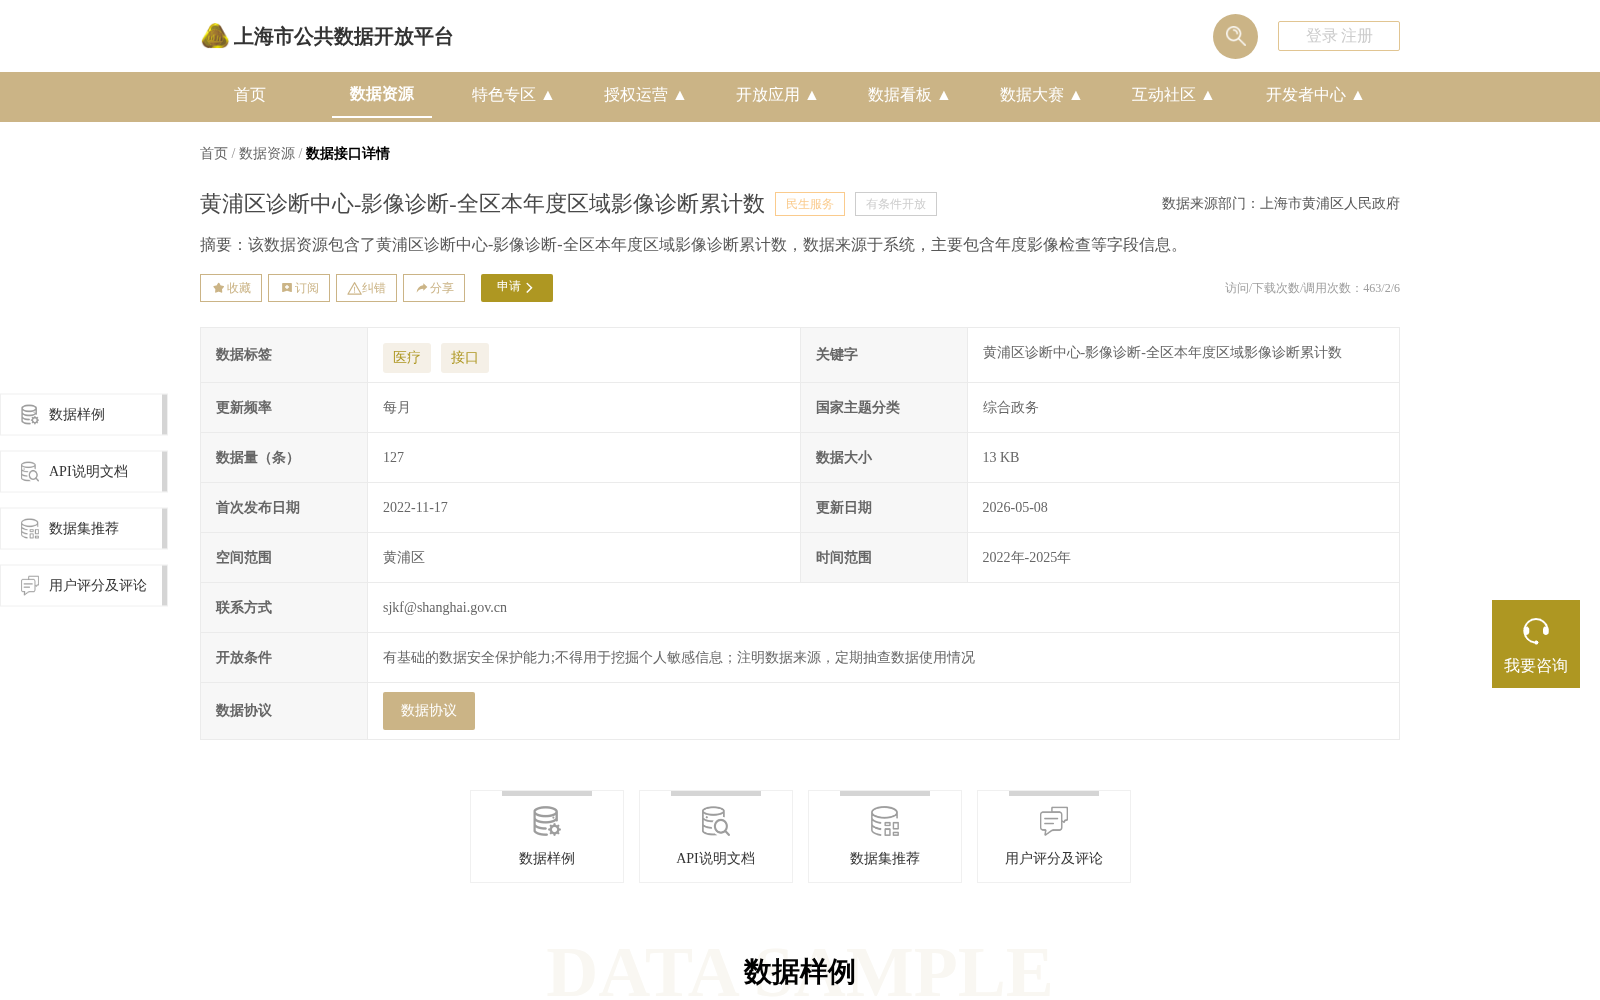Viewport: 1600px width, 1000px height.
Task: Click the 有条件开放 label tag
Action: click(x=896, y=204)
